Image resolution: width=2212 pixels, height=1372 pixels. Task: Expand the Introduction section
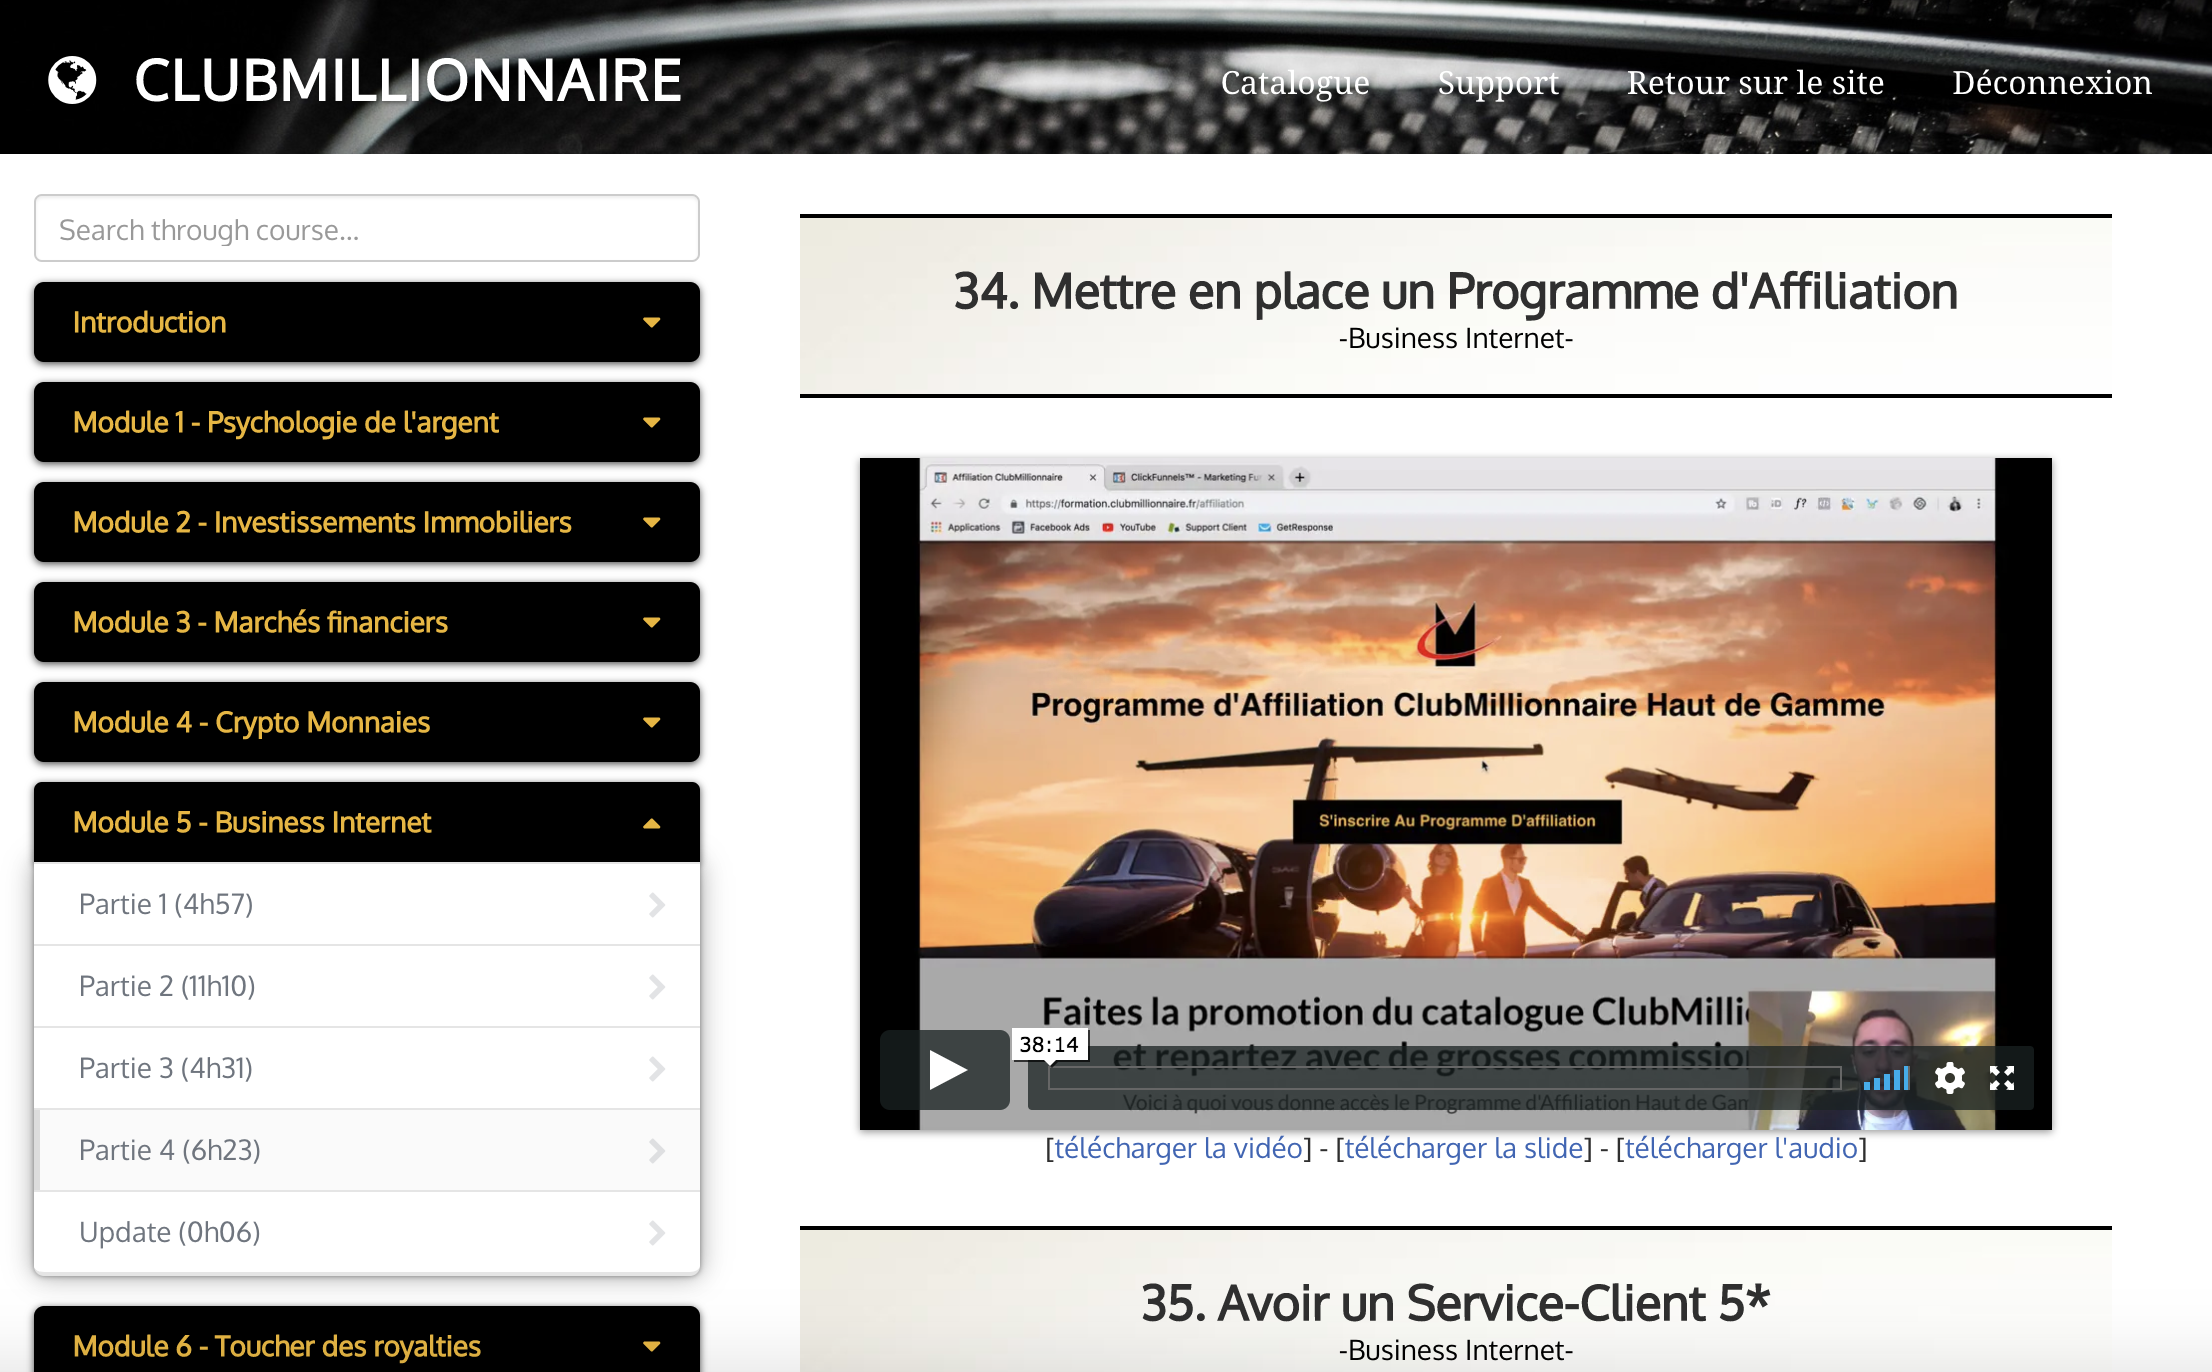pyautogui.click(x=366, y=322)
